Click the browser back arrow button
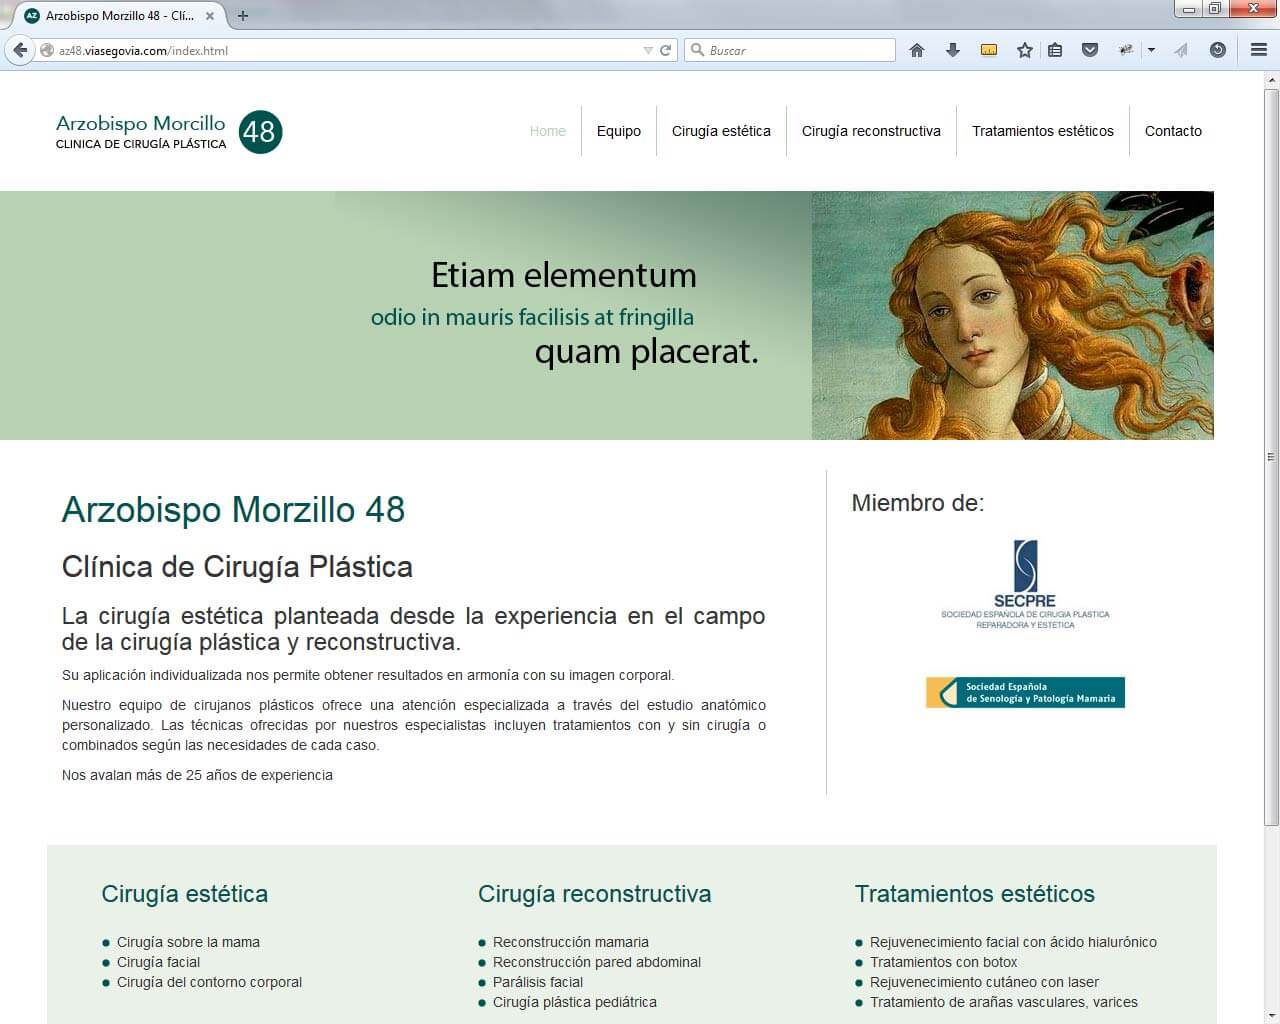 tap(20, 50)
